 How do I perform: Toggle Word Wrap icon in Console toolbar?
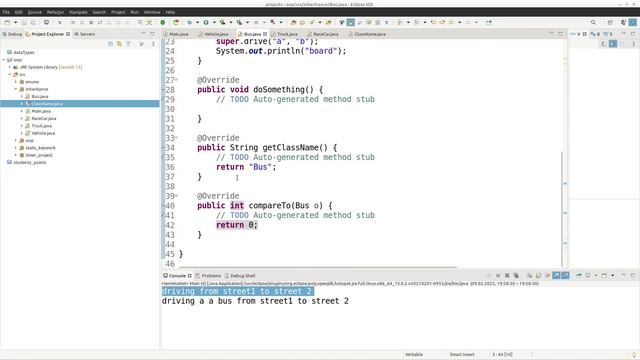coord(548,276)
